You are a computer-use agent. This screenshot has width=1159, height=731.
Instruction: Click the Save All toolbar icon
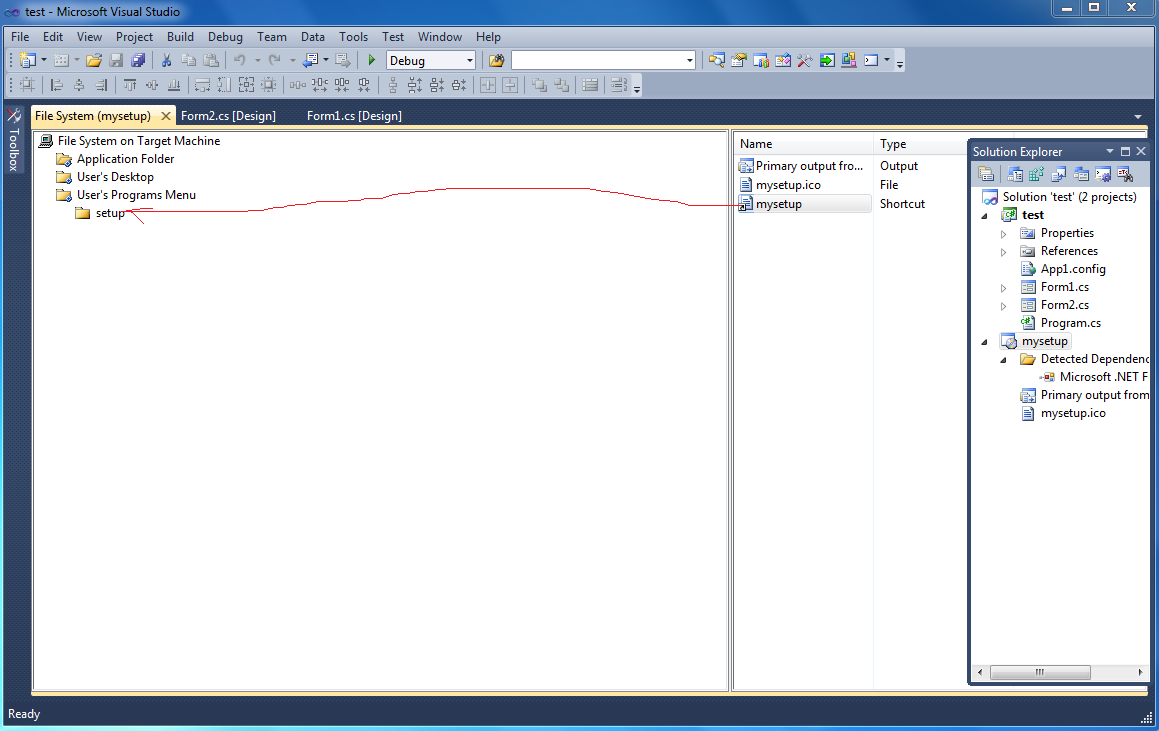pyautogui.click(x=138, y=61)
